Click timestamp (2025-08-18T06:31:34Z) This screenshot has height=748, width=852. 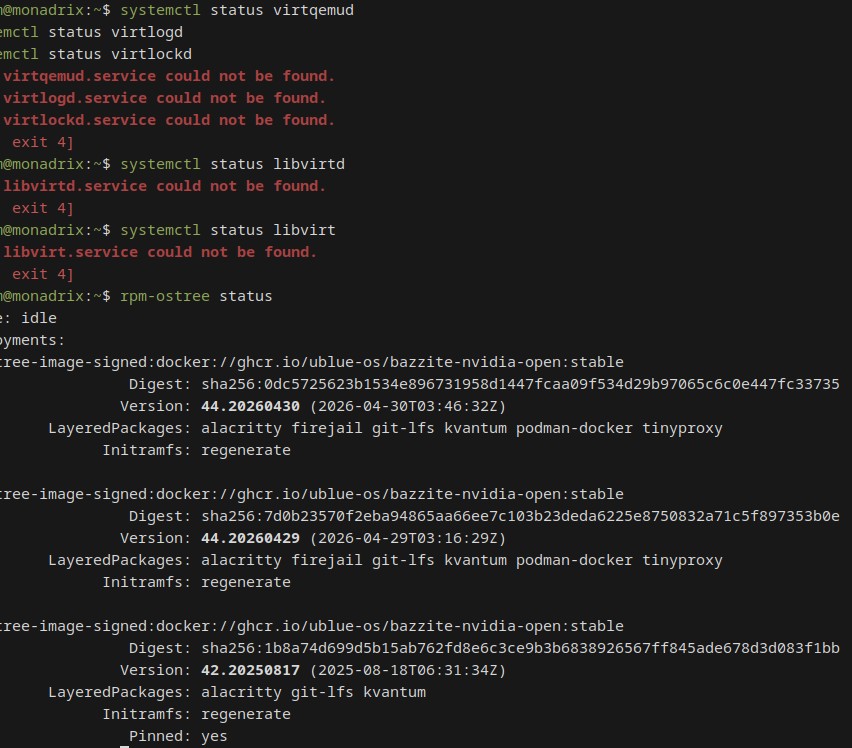(408, 670)
